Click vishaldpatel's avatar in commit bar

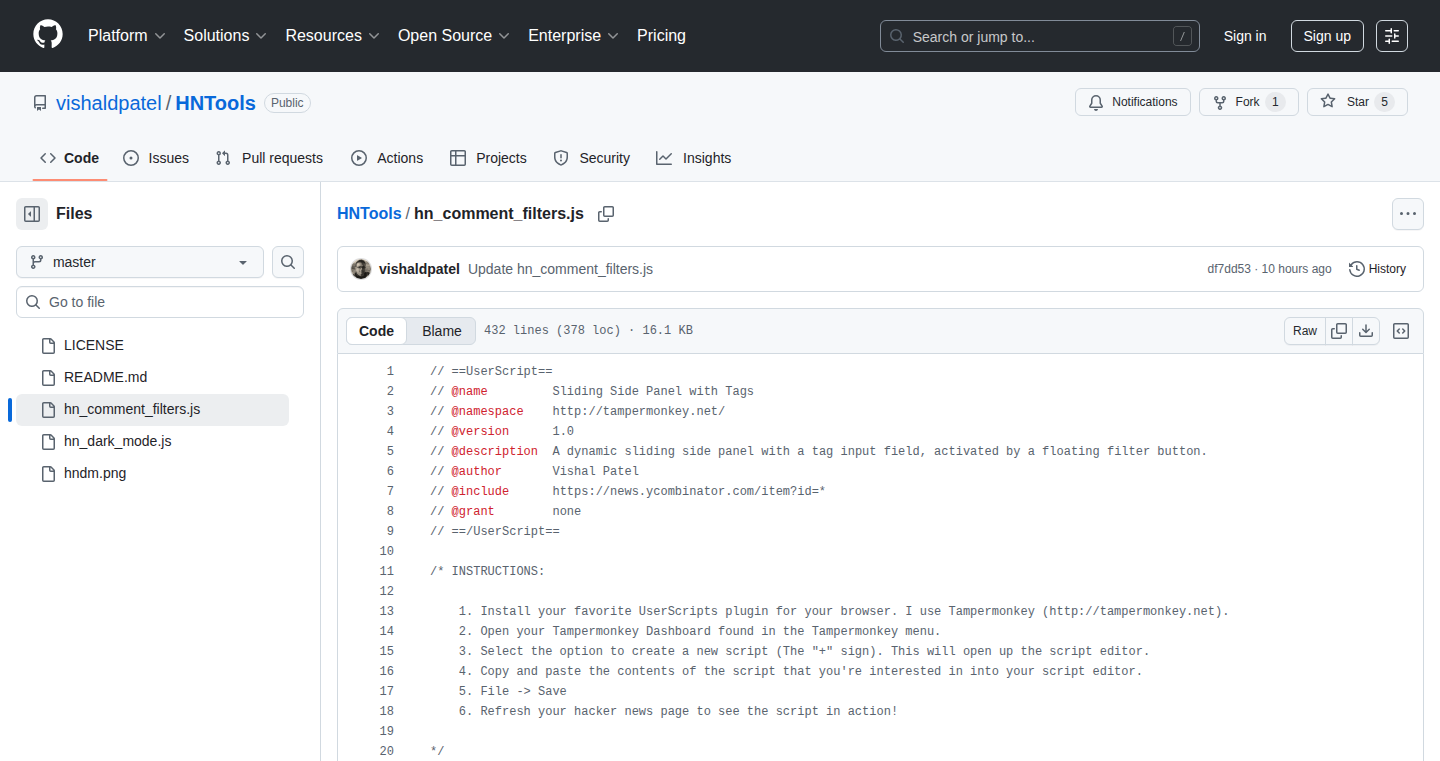[x=361, y=269]
